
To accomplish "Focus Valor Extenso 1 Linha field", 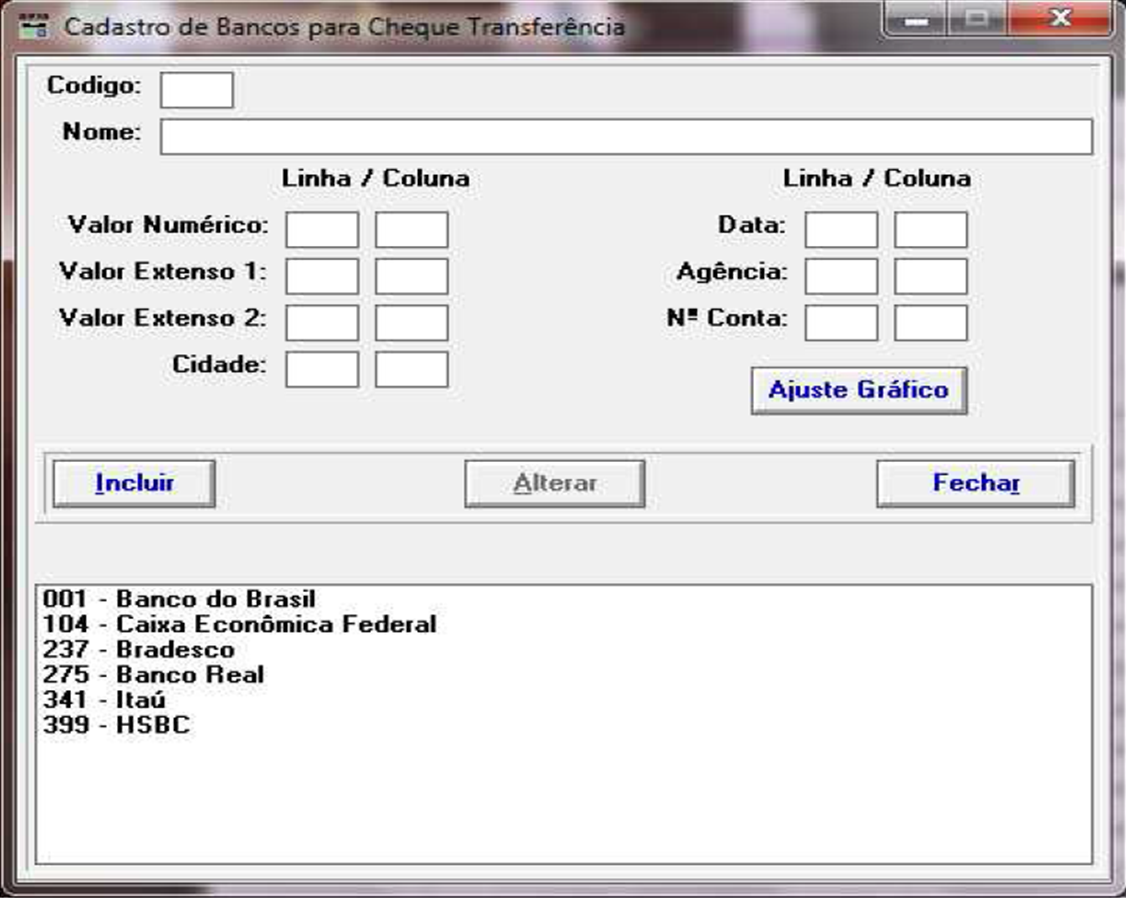I will click(x=322, y=276).
